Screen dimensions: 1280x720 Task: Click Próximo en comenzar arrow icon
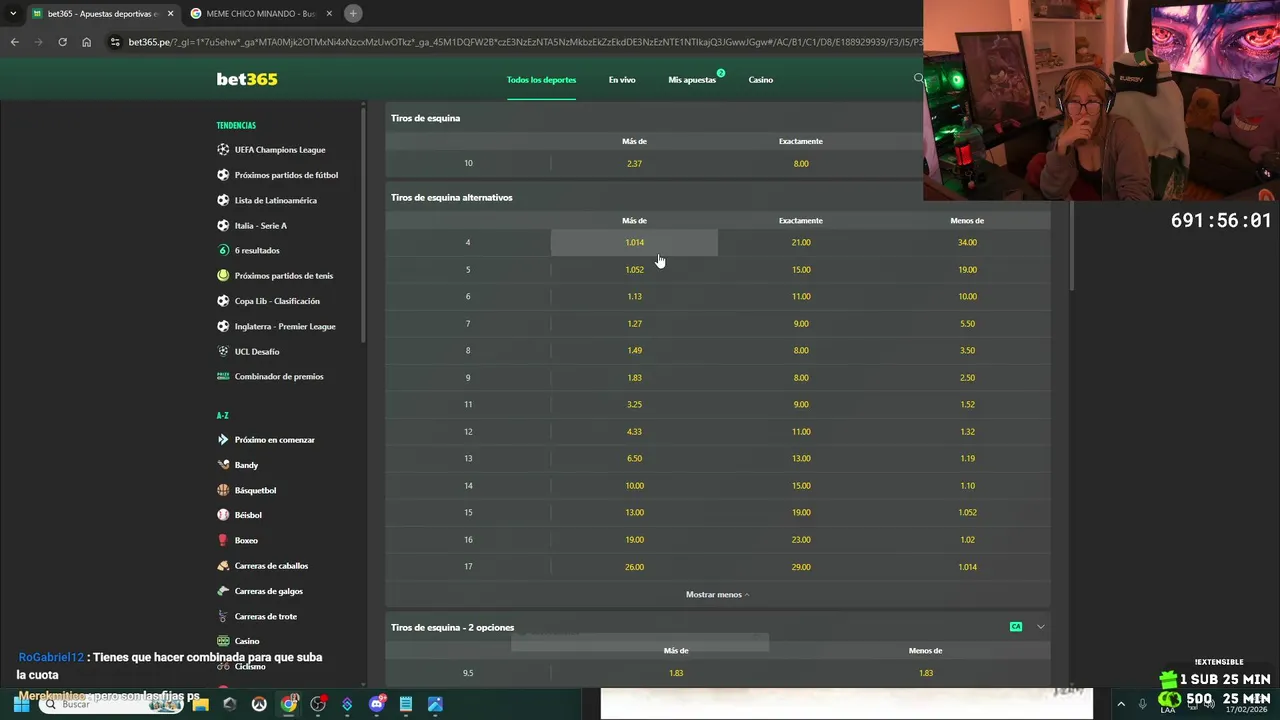point(223,440)
